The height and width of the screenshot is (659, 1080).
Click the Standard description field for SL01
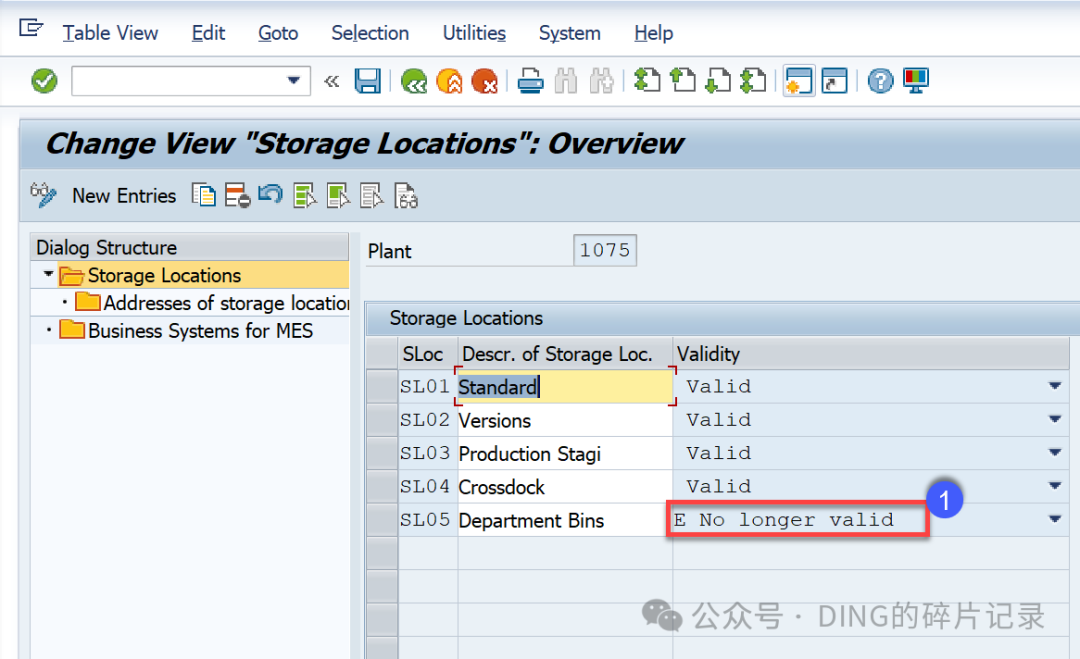[565, 387]
